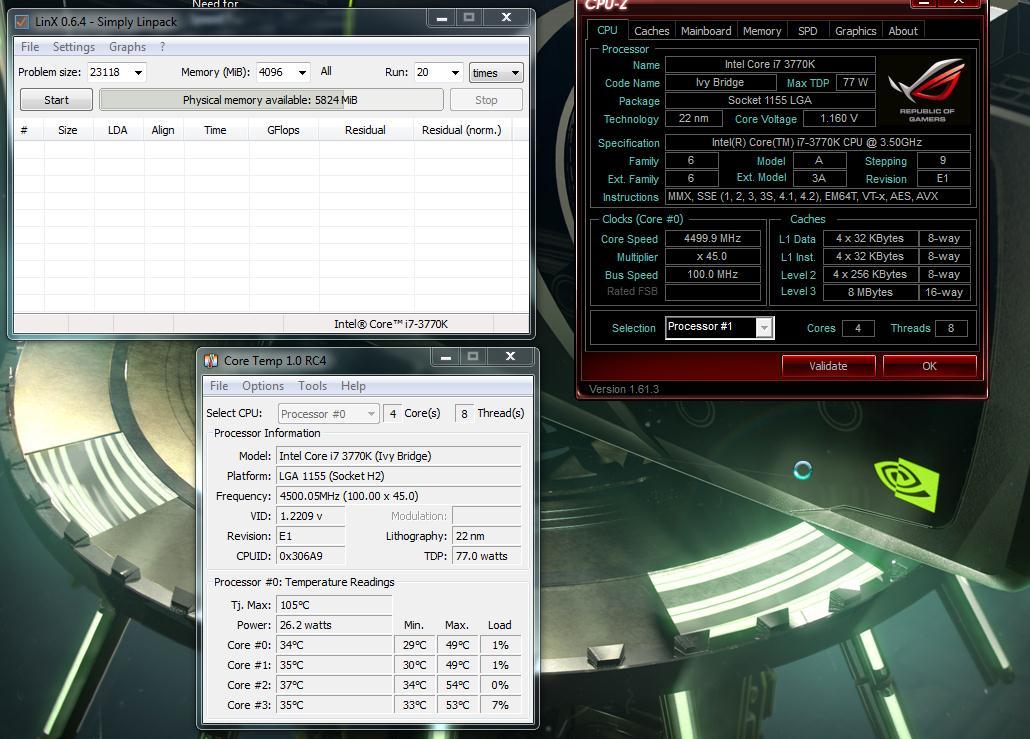Click the Start button in LinX
The height and width of the screenshot is (739, 1030).
tap(56, 100)
